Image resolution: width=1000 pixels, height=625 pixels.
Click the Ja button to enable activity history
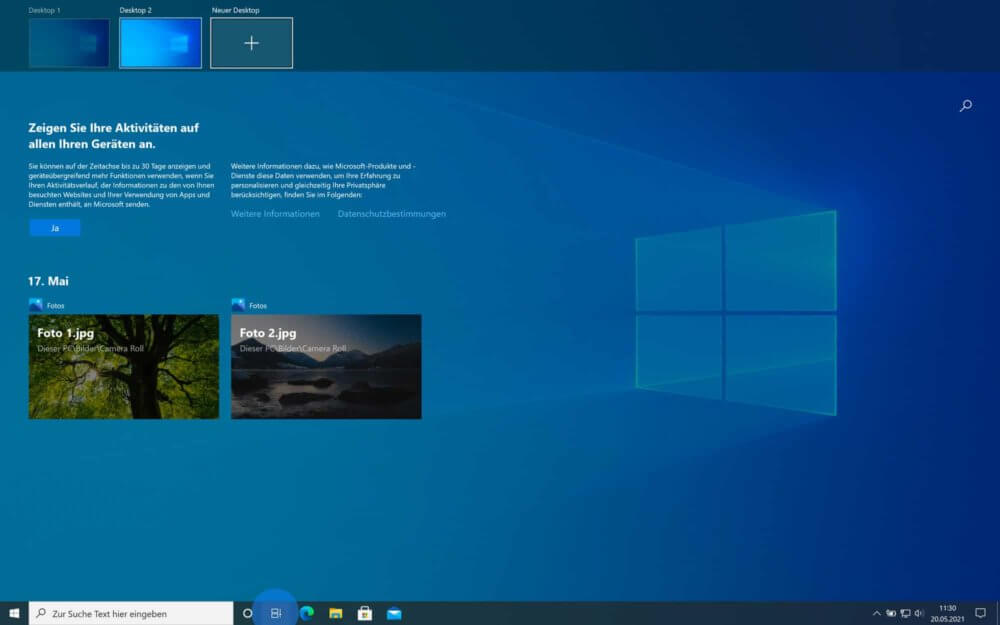pos(55,228)
